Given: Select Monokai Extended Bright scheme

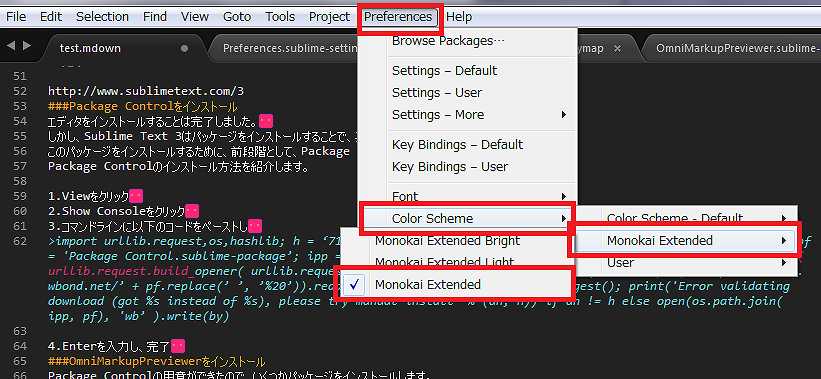Looking at the screenshot, I should pyautogui.click(x=456, y=240).
